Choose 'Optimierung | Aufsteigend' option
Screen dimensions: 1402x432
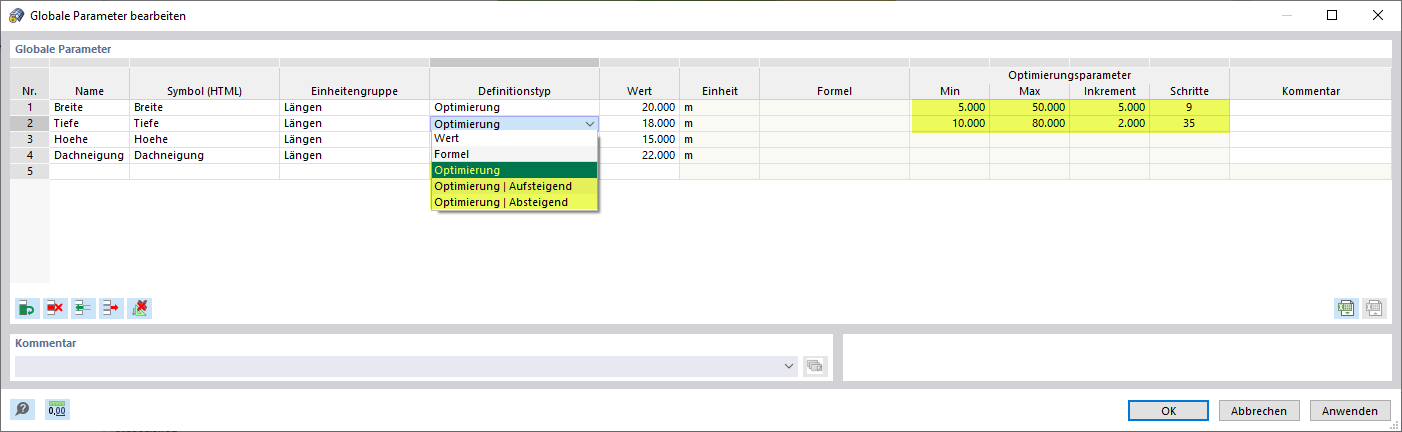pos(514,187)
